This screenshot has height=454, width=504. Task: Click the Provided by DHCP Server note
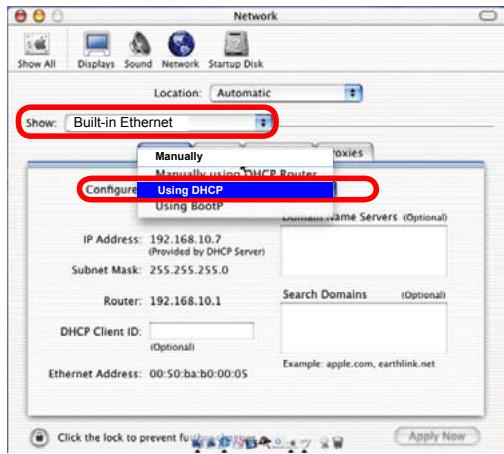coord(207,252)
